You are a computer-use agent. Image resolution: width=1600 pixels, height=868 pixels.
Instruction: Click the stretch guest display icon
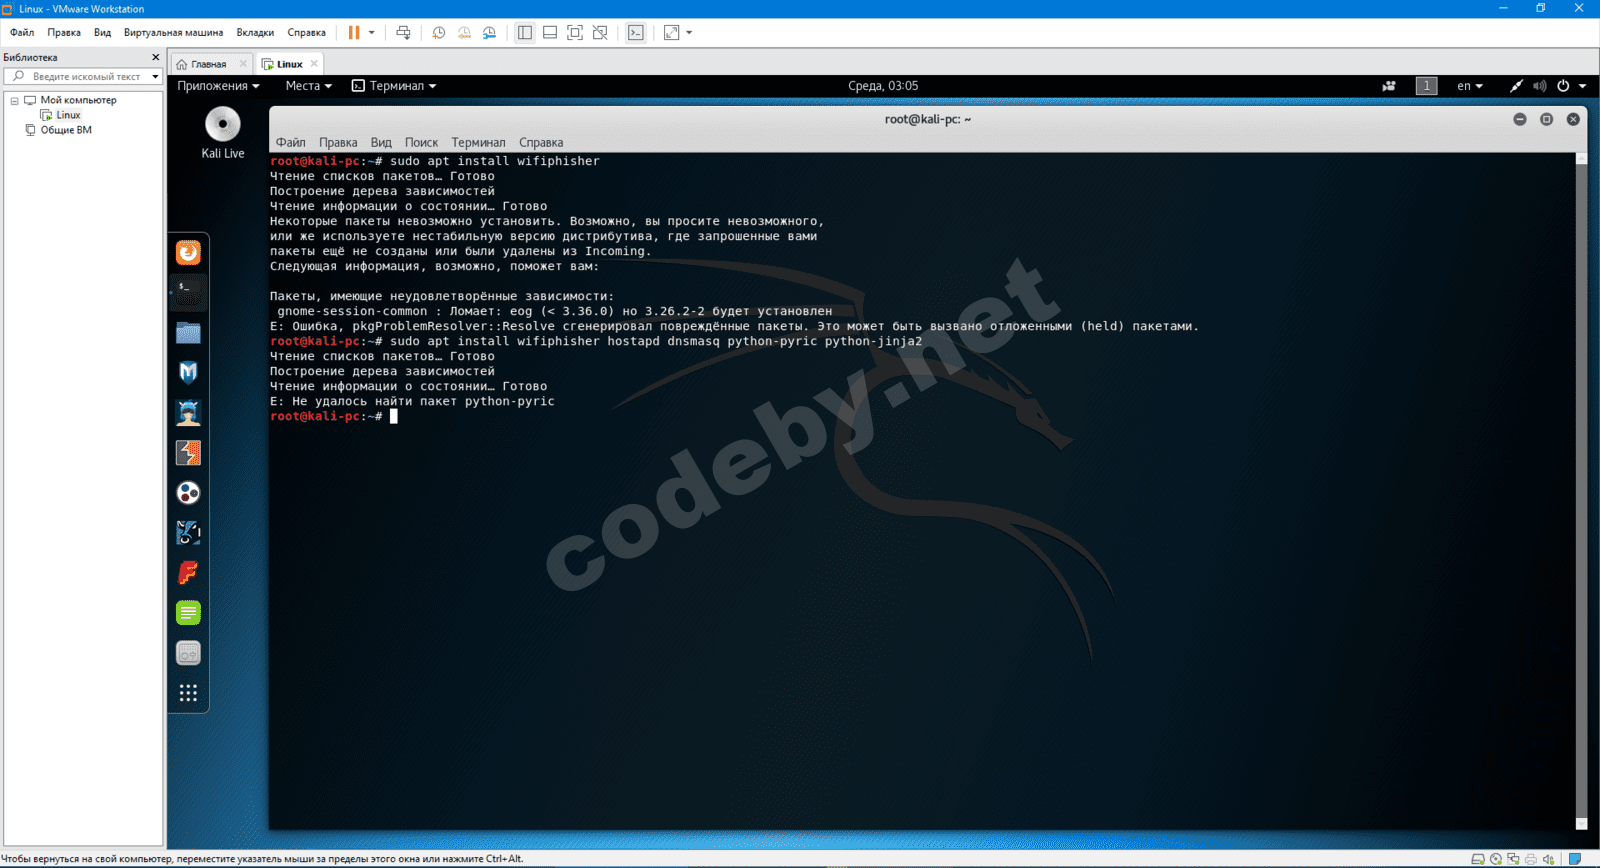(672, 33)
